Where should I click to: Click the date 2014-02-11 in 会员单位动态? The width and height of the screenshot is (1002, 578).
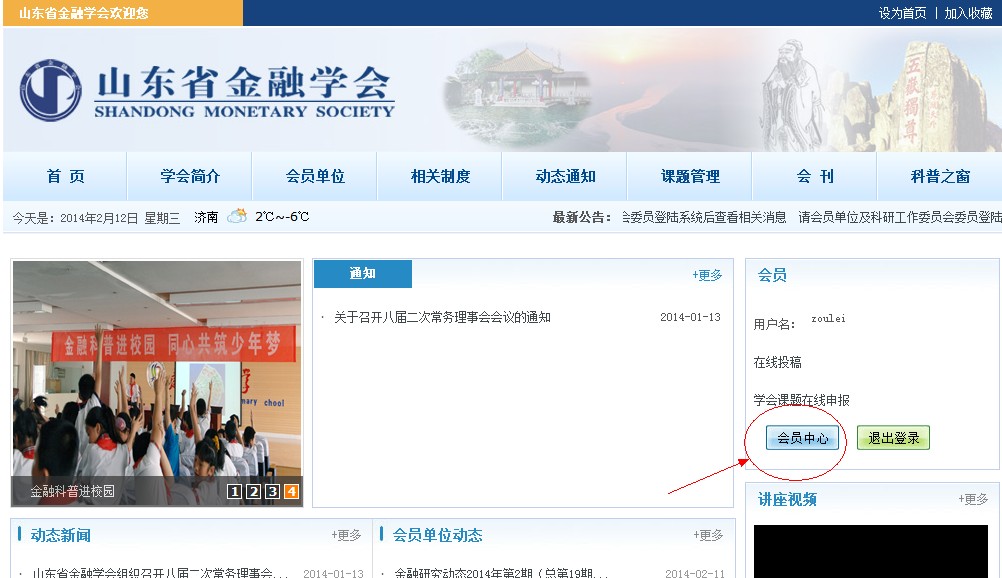click(695, 573)
